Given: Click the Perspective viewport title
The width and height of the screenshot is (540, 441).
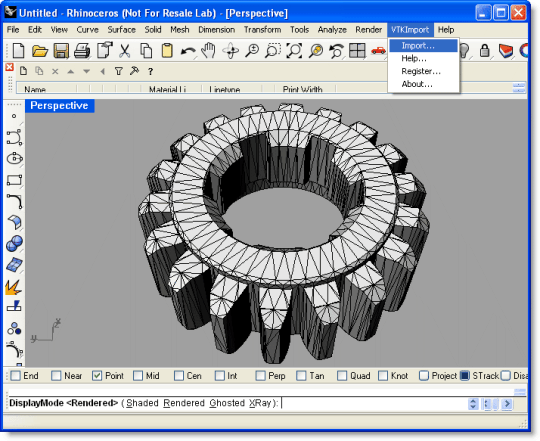Looking at the screenshot, I should 60,106.
